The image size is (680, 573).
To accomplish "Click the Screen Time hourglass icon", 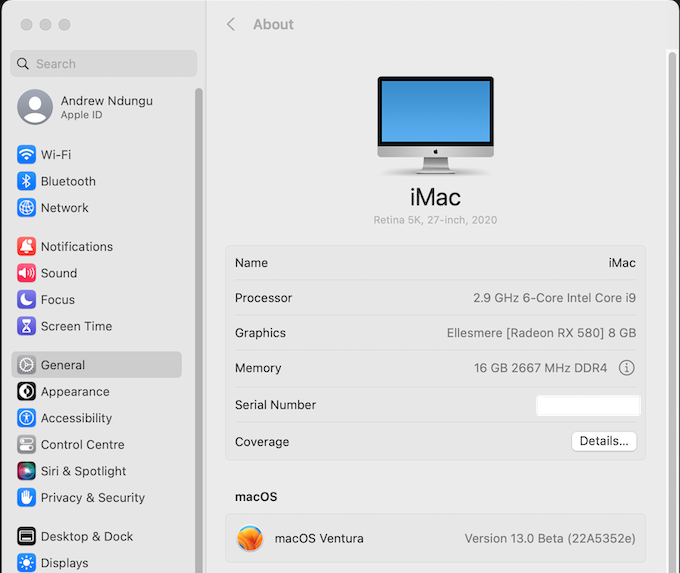I will [26, 326].
